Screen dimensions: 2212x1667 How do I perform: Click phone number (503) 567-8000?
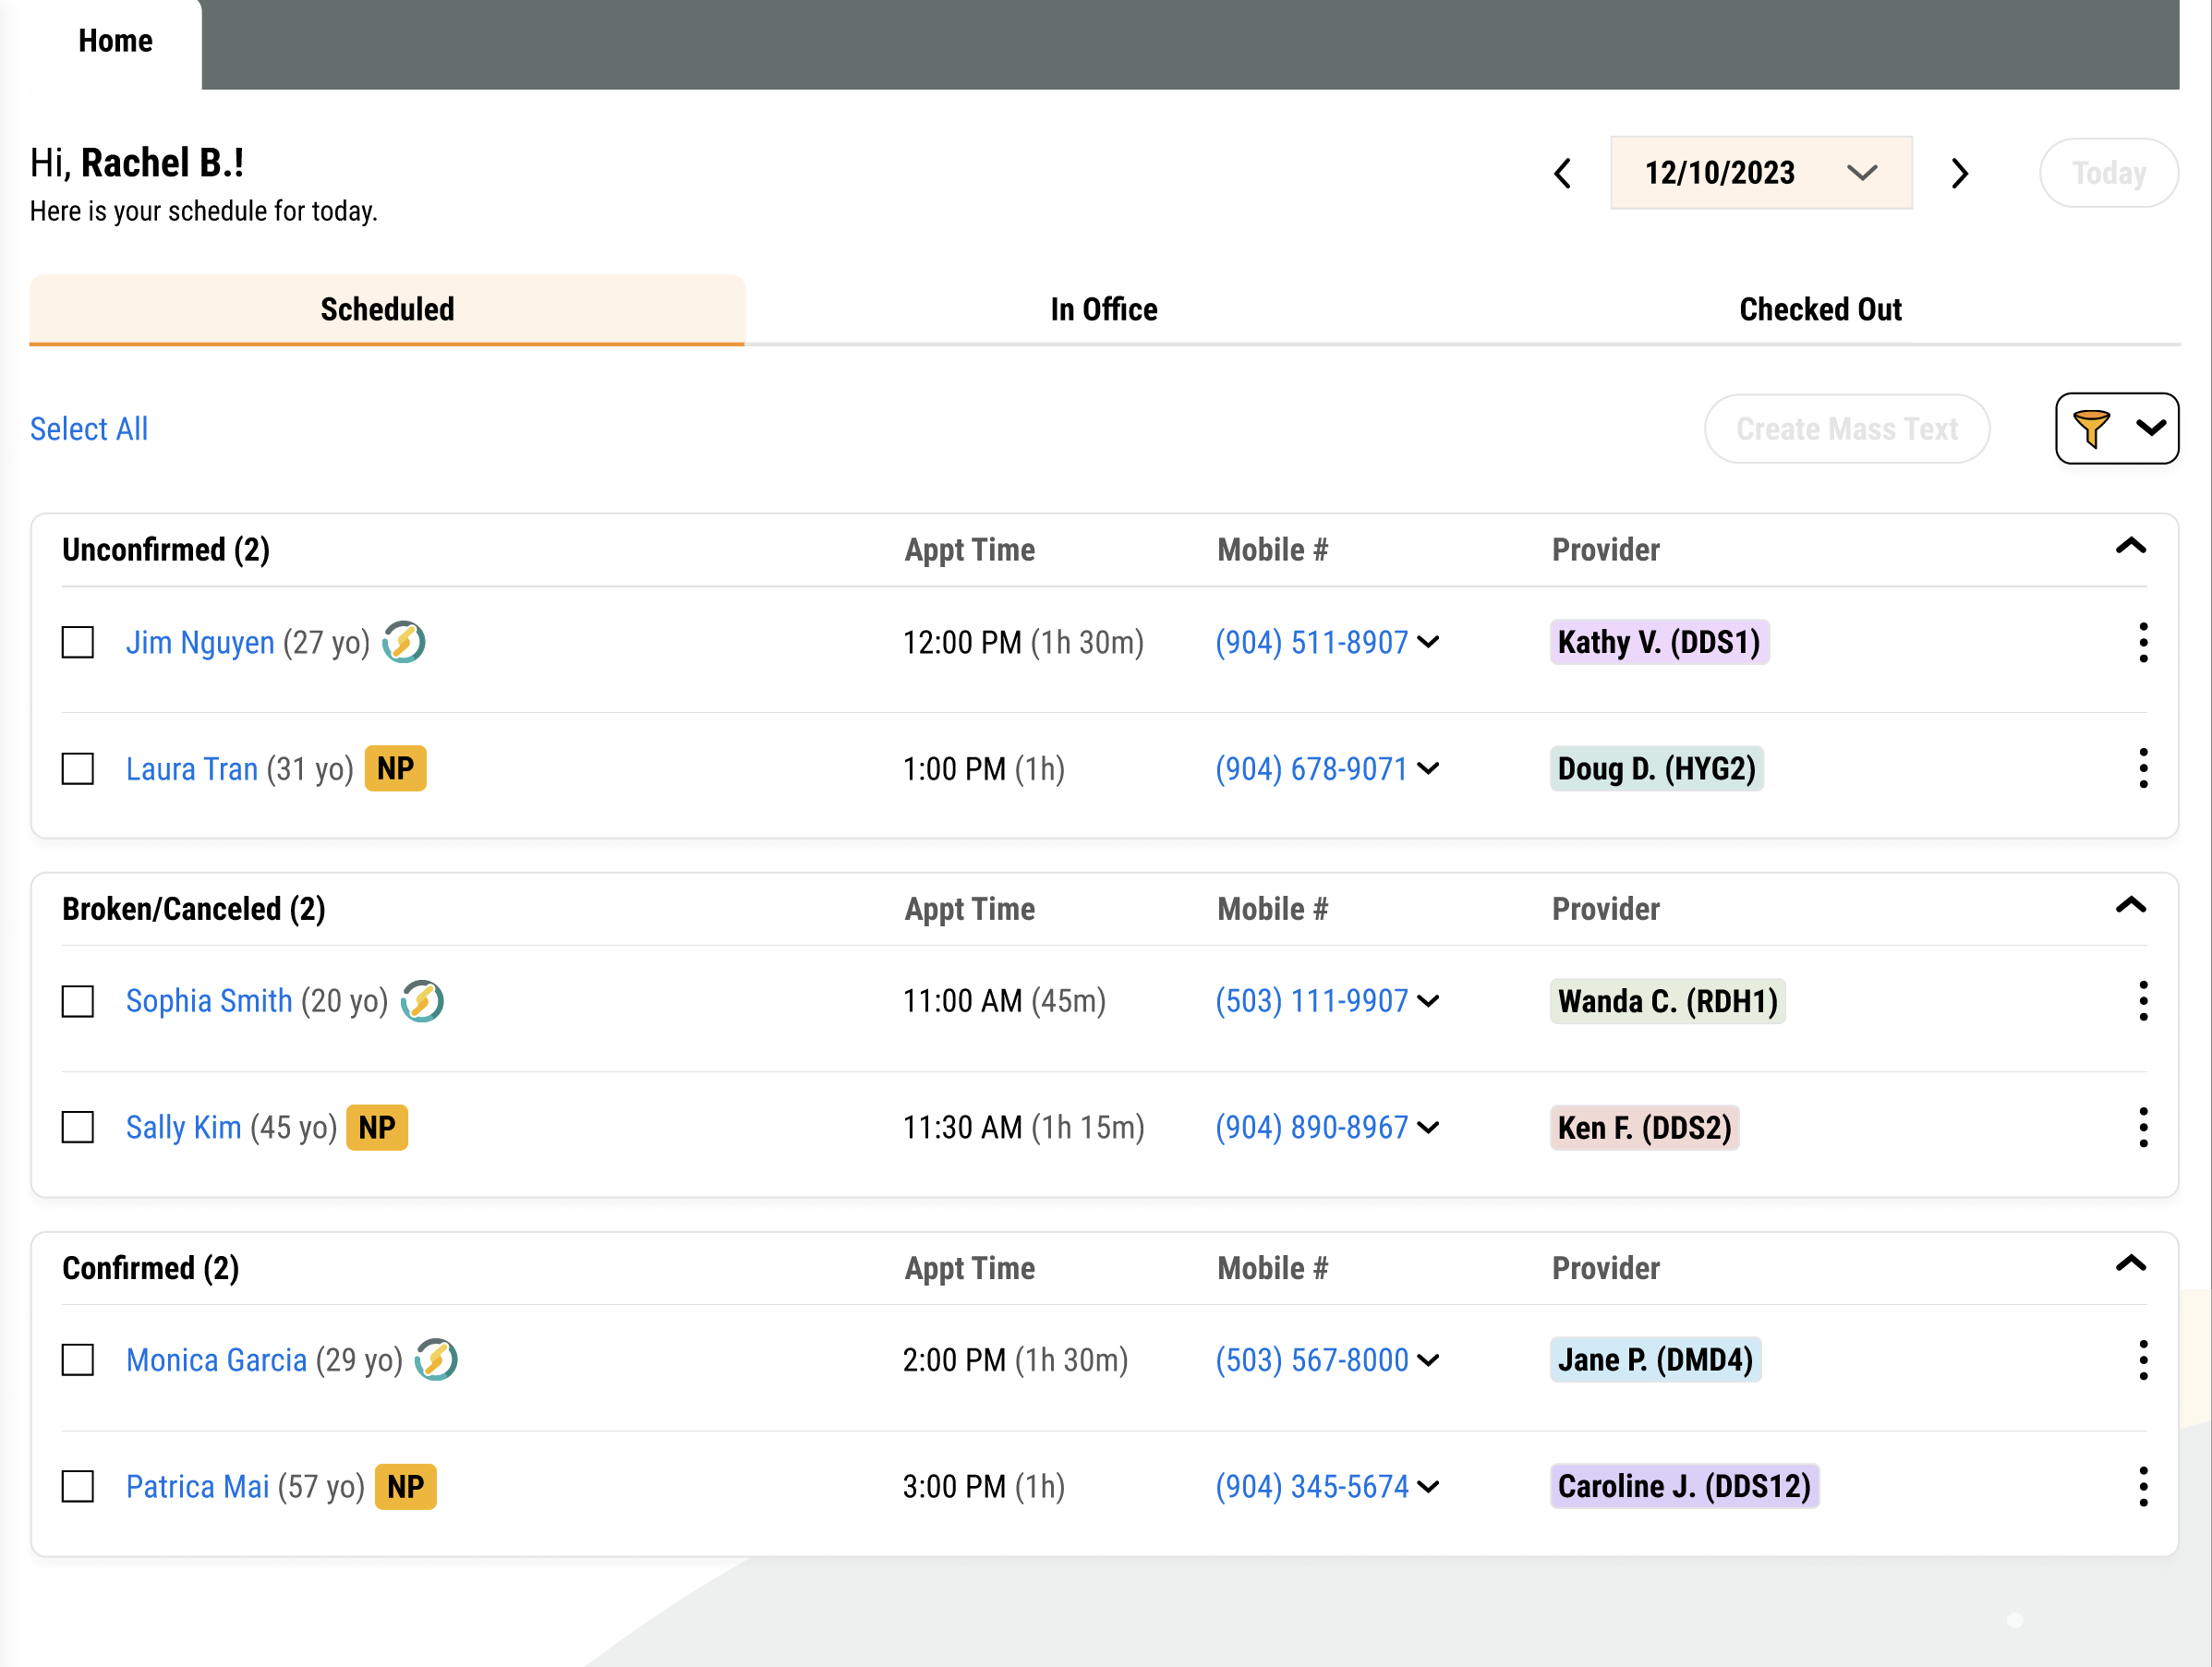[x=1311, y=1360]
